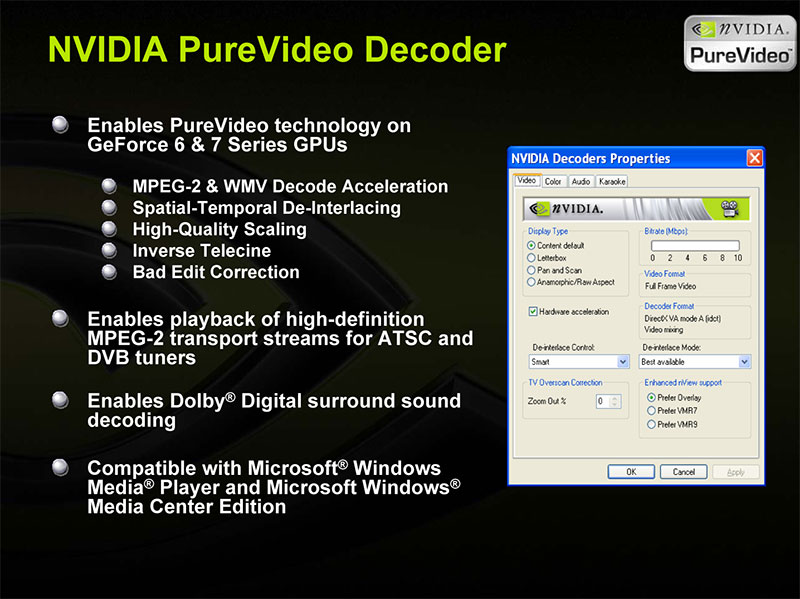This screenshot has width=800, height=599.
Task: Click 'Spatial-Temporal De-Interlacing' bullet text
Action: (x=266, y=208)
